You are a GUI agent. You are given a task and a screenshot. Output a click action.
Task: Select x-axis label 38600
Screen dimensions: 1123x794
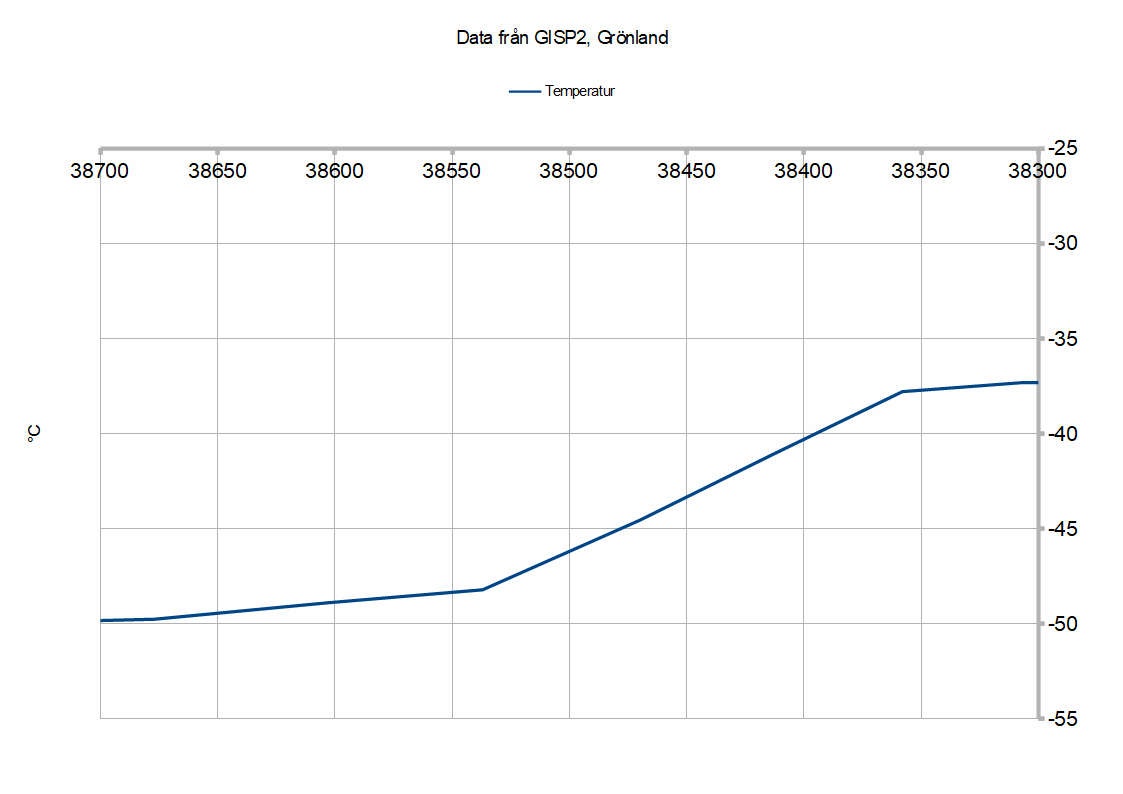coord(334,171)
